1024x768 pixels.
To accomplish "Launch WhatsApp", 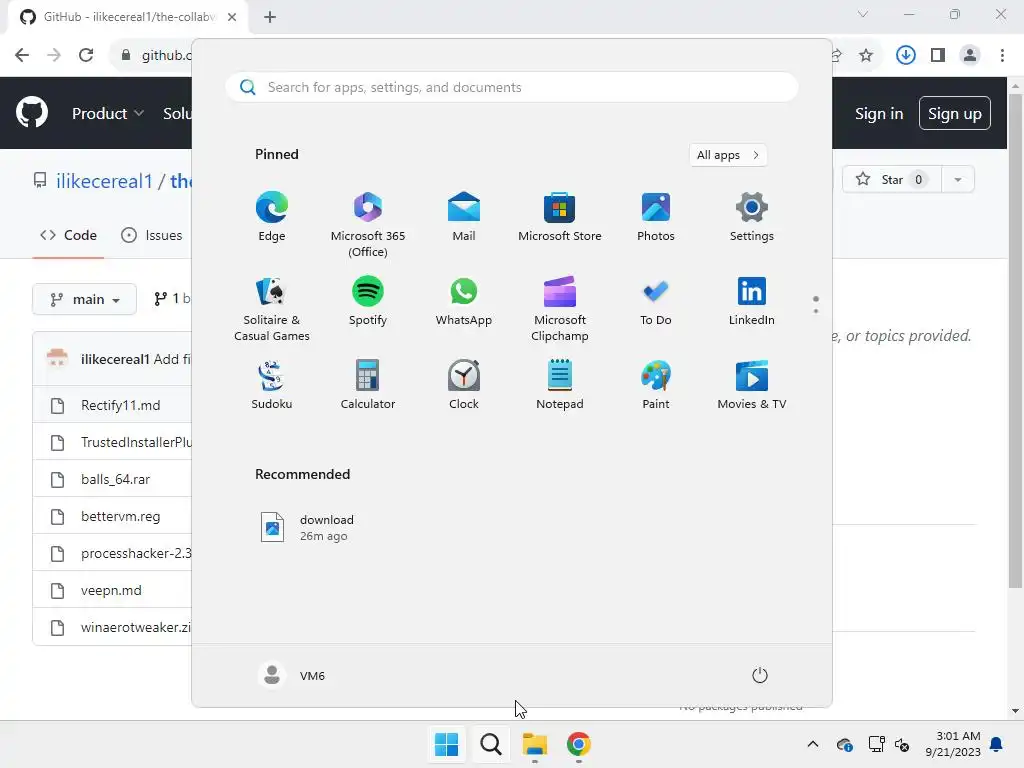I will 464,301.
